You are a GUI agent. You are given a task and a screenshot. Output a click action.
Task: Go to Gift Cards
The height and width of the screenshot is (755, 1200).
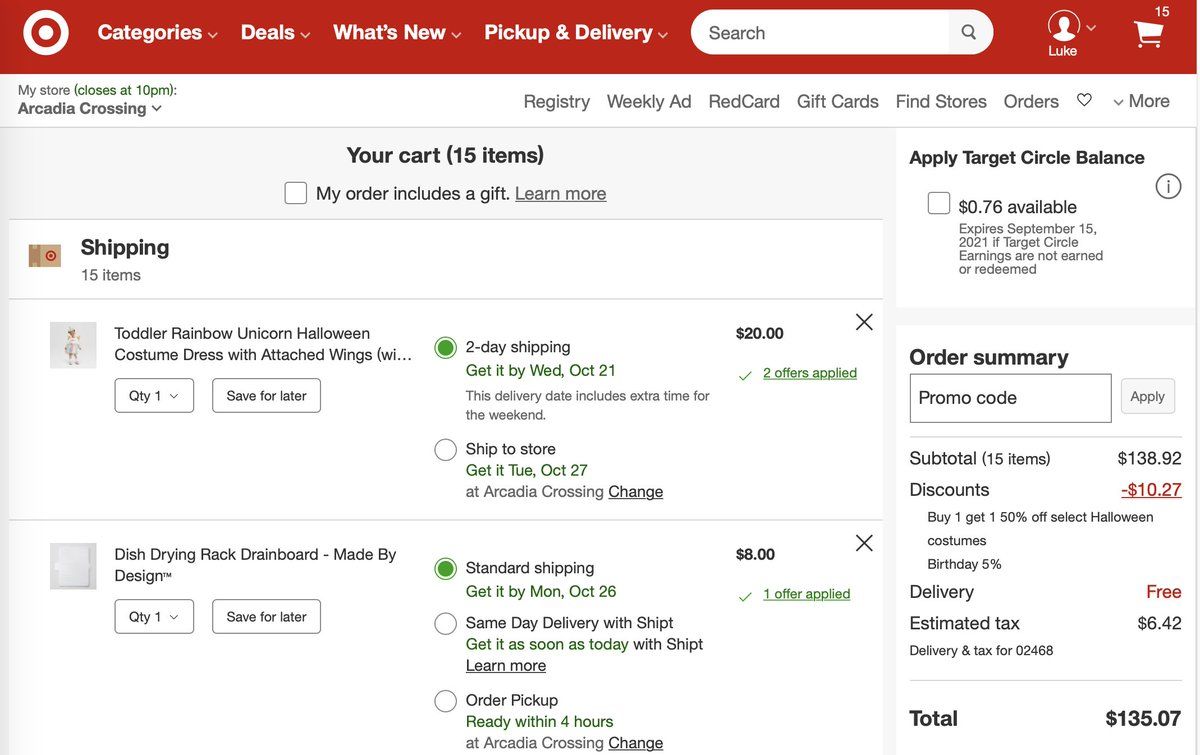tap(837, 101)
